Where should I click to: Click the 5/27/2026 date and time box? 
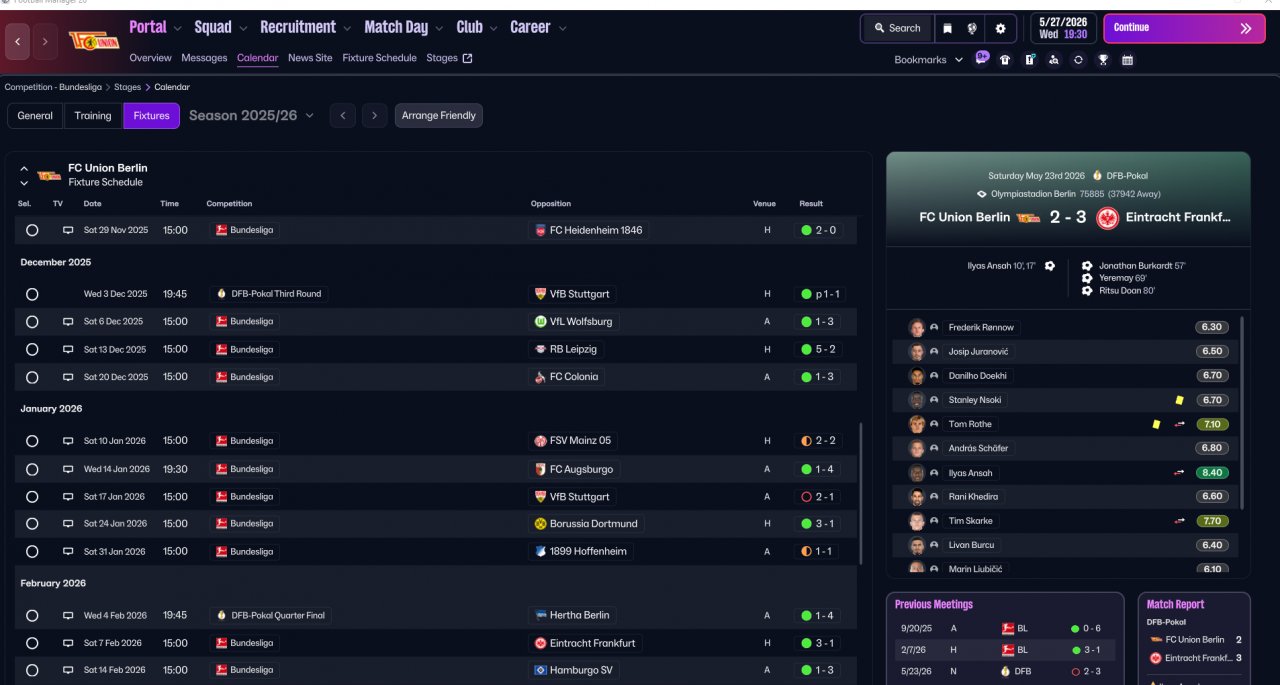(x=1063, y=28)
